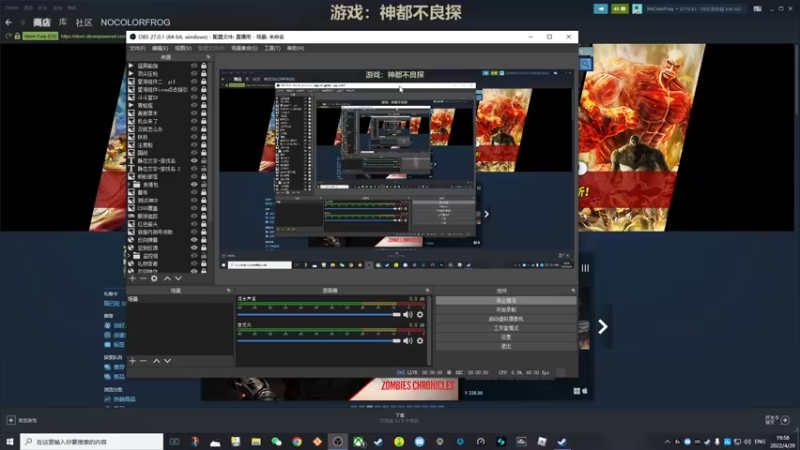This screenshot has width=800, height=450.
Task: Click 开始录制 button in Controls
Action: click(x=506, y=310)
